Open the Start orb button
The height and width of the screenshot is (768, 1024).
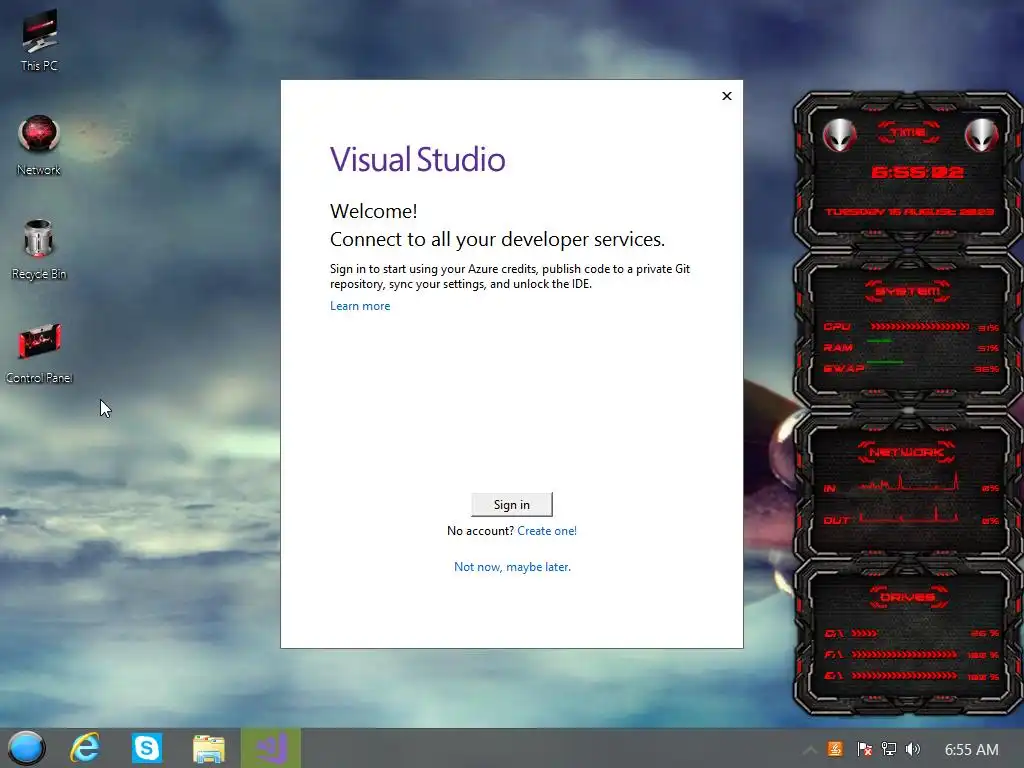26,748
